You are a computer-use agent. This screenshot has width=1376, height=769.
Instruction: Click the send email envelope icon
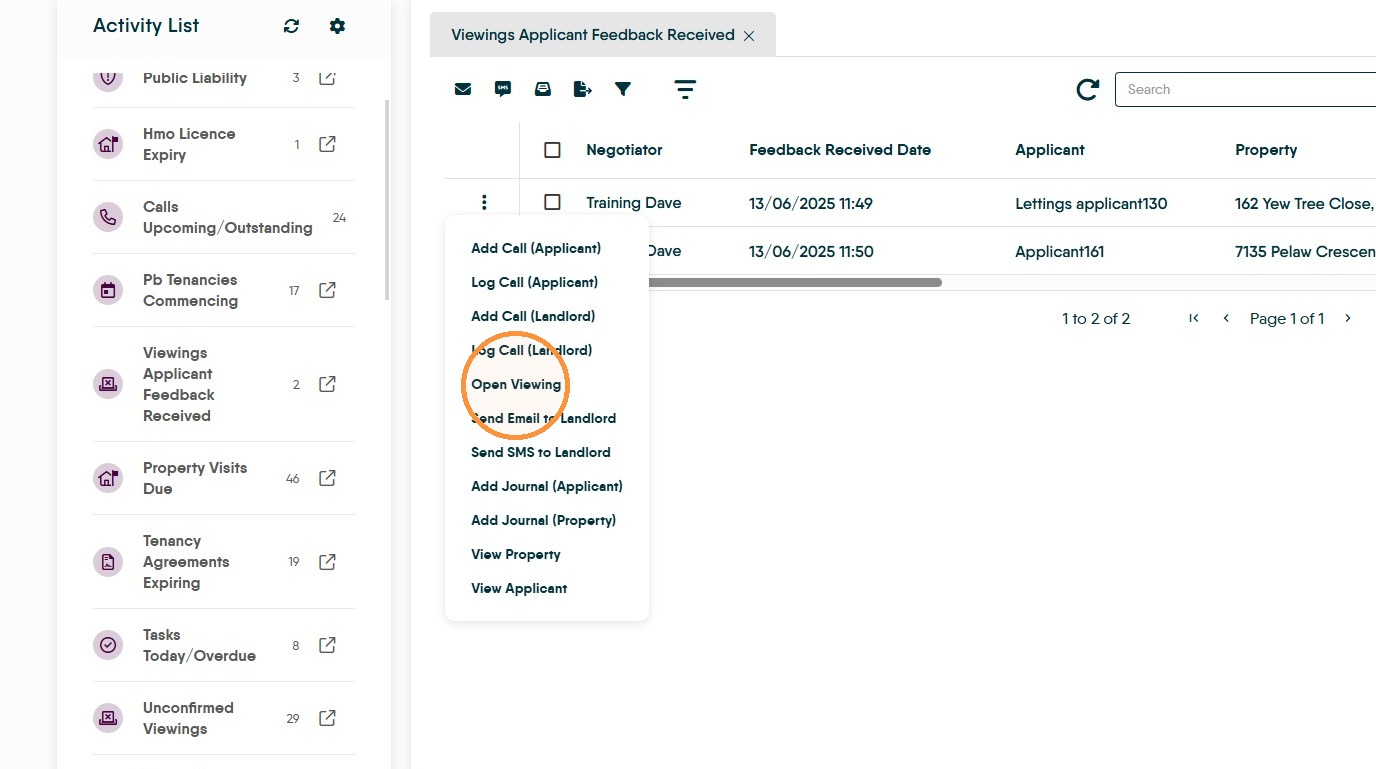463,89
